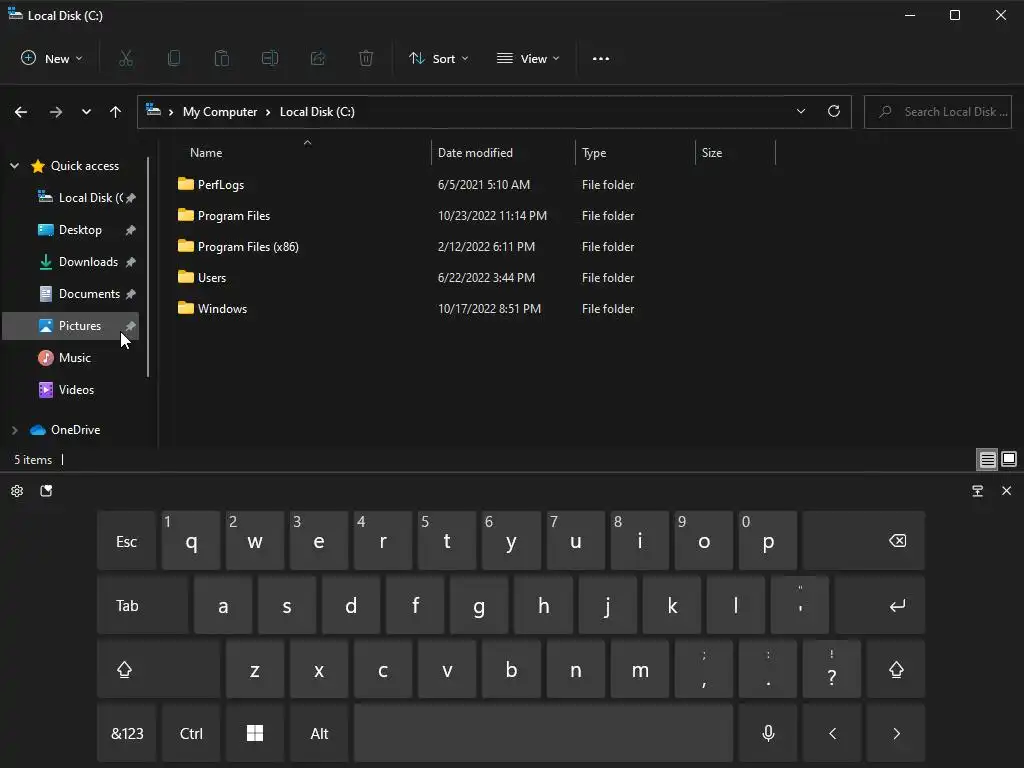1024x768 pixels.
Task: Collapse the Quick access tree
Action: tap(14, 166)
